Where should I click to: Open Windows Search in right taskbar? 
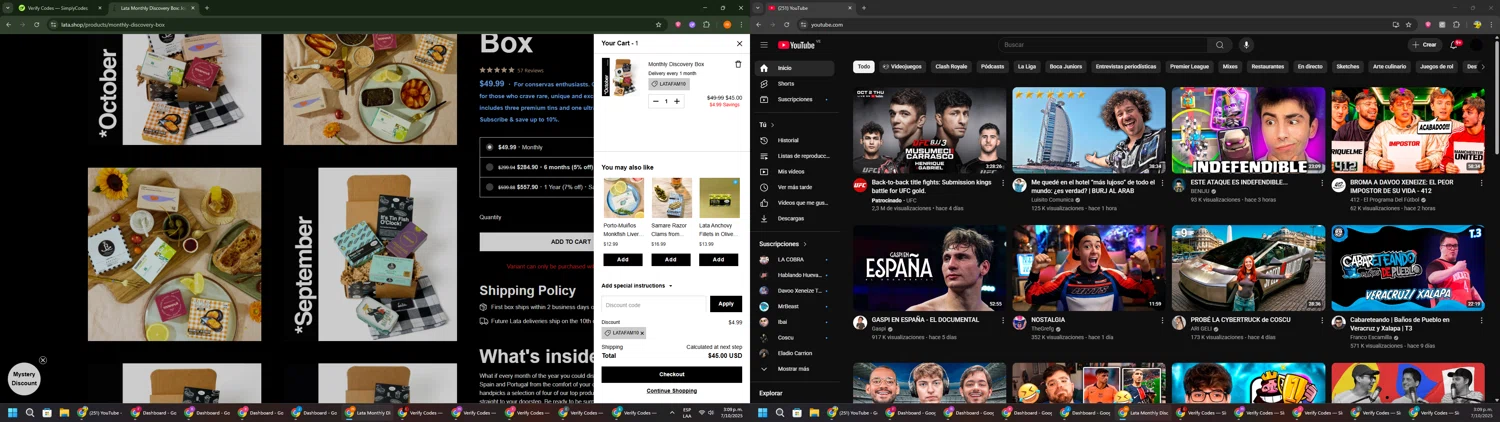point(780,412)
